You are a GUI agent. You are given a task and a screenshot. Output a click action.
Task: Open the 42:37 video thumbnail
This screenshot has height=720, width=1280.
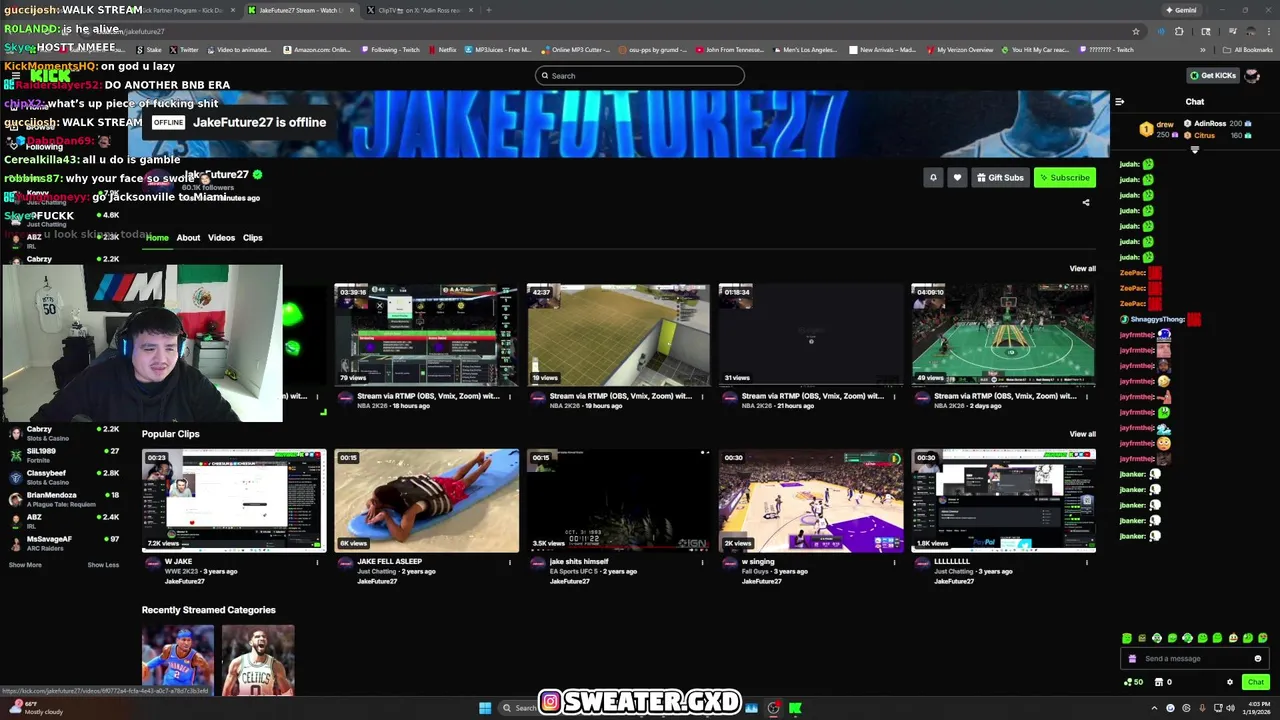pos(619,334)
